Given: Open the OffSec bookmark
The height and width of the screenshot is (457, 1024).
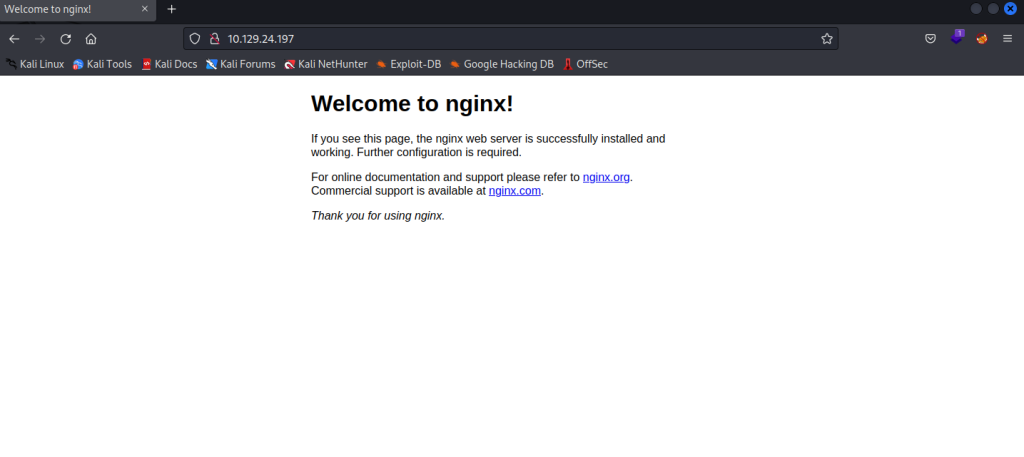Looking at the screenshot, I should (585, 64).
